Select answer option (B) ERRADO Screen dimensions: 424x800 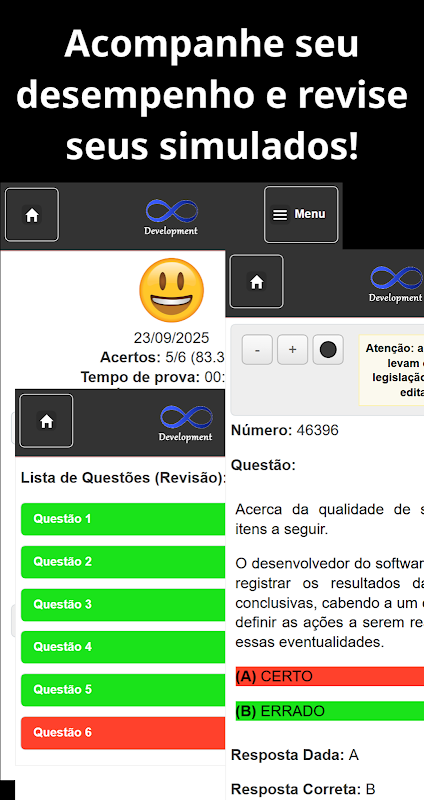(330, 711)
